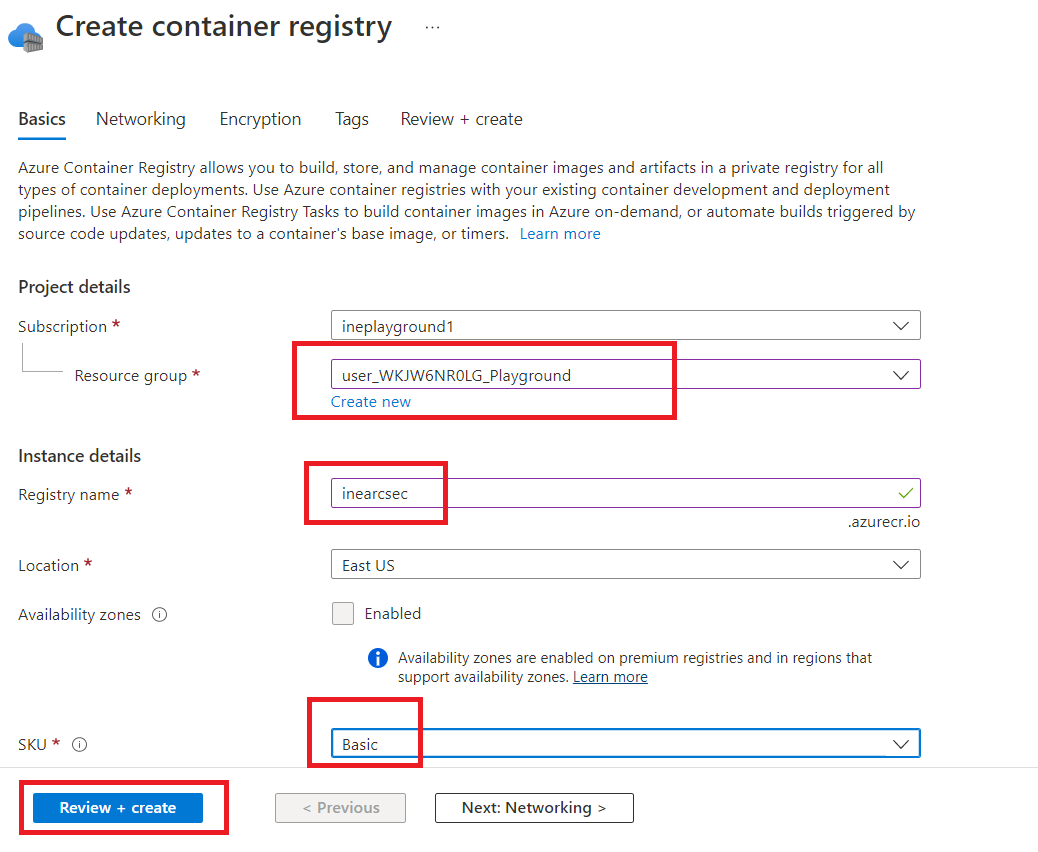
Task: Click the container registry cloud icon
Action: [x=25, y=38]
